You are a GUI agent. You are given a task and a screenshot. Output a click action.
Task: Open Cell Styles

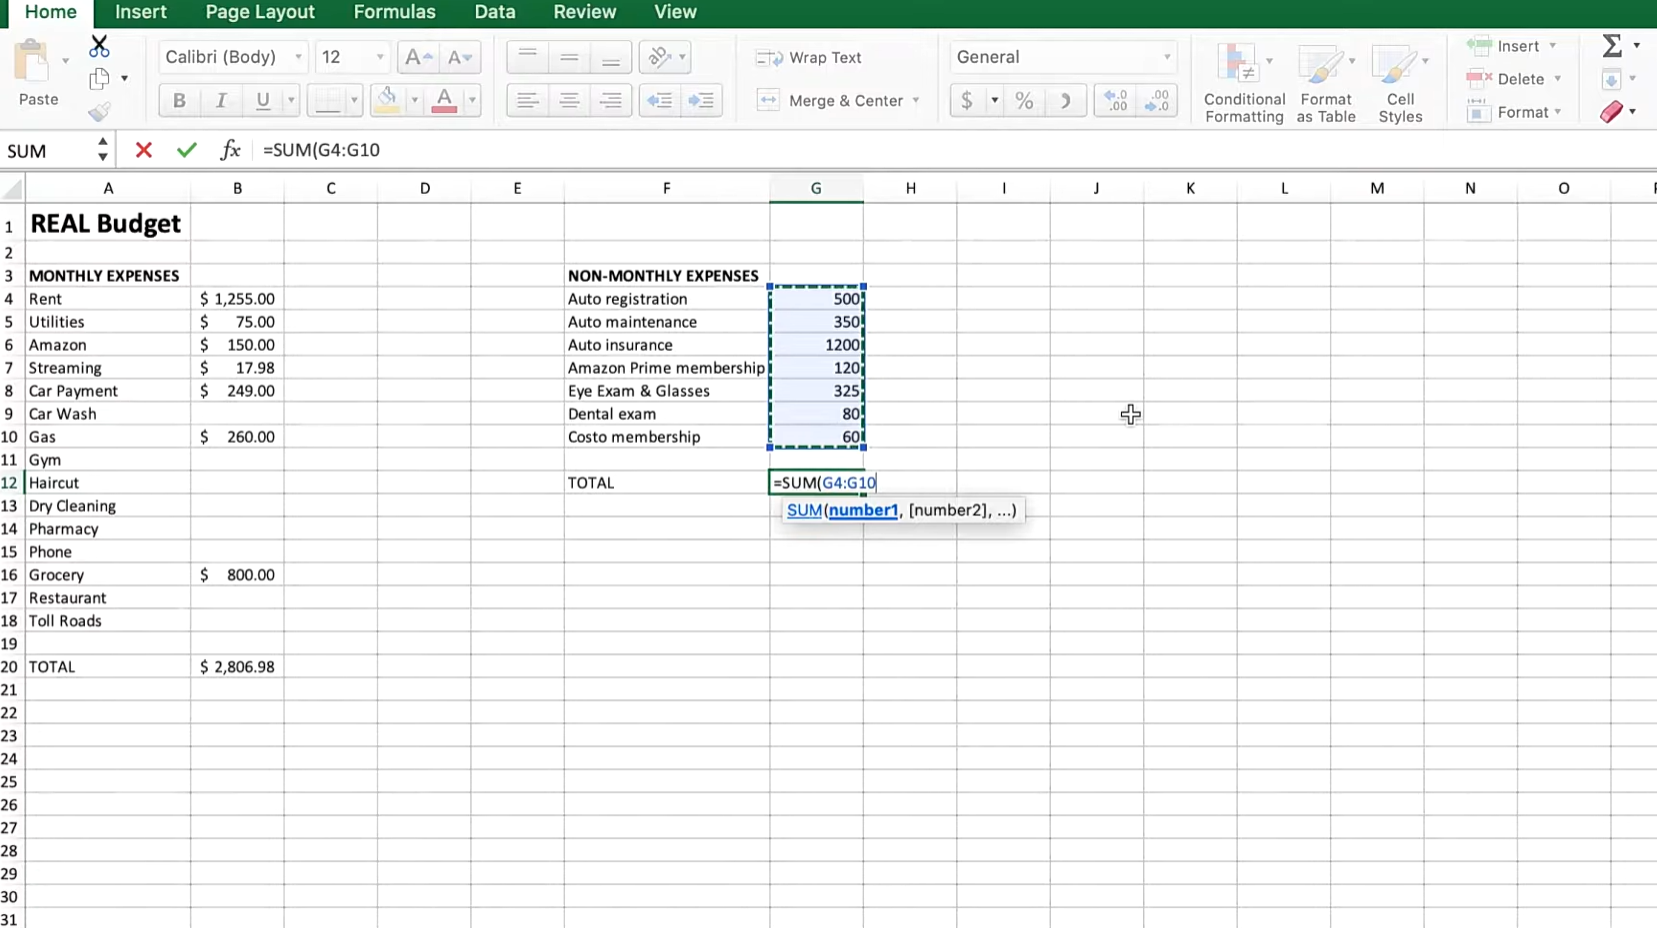(1400, 84)
